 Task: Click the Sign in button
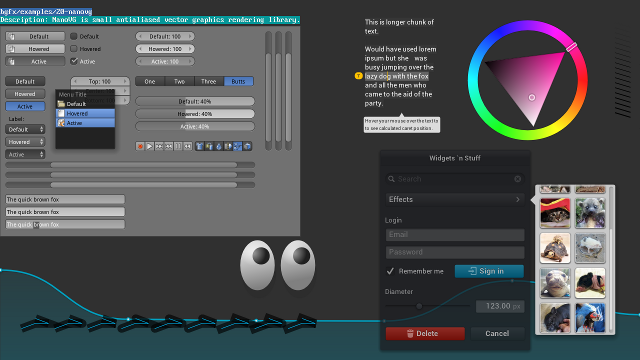[489, 271]
